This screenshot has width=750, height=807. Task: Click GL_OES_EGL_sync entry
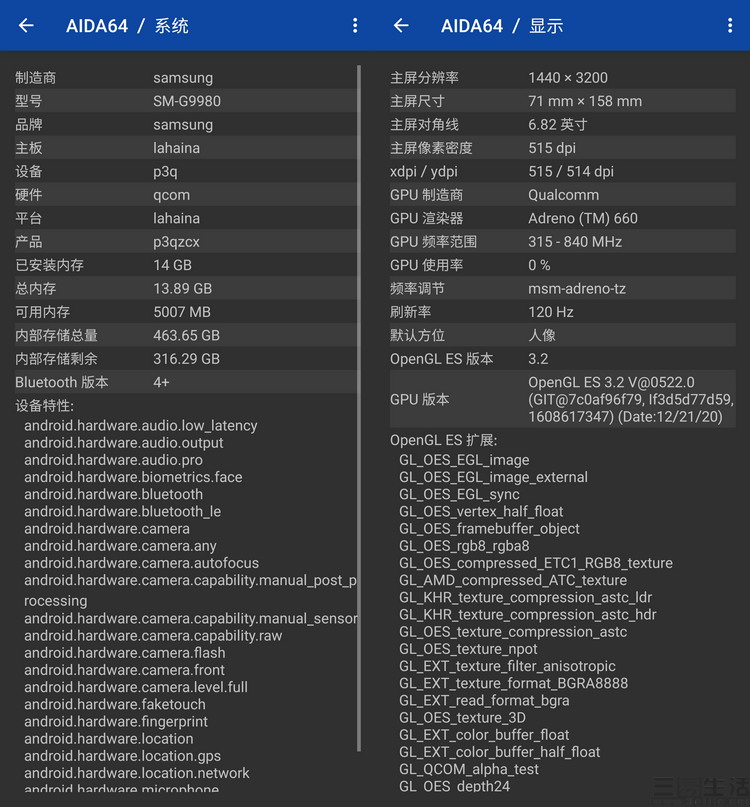tap(459, 494)
